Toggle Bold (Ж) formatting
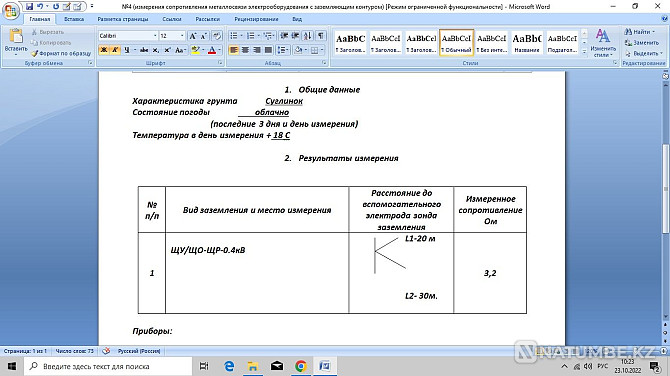The image size is (670, 376). click(x=103, y=50)
